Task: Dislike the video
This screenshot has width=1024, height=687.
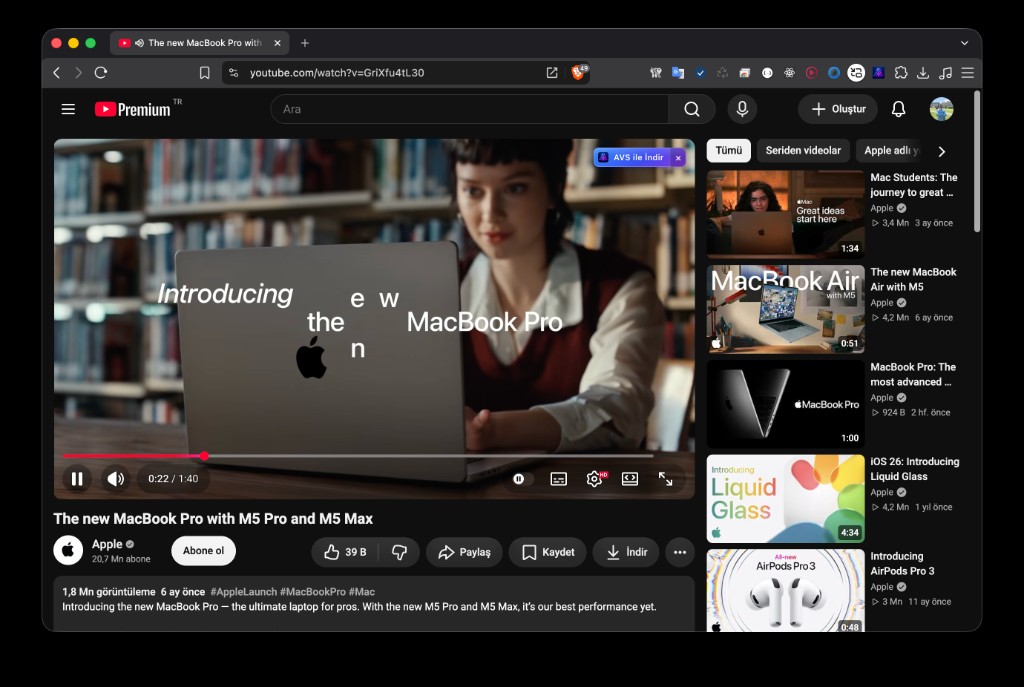Action: tap(399, 552)
